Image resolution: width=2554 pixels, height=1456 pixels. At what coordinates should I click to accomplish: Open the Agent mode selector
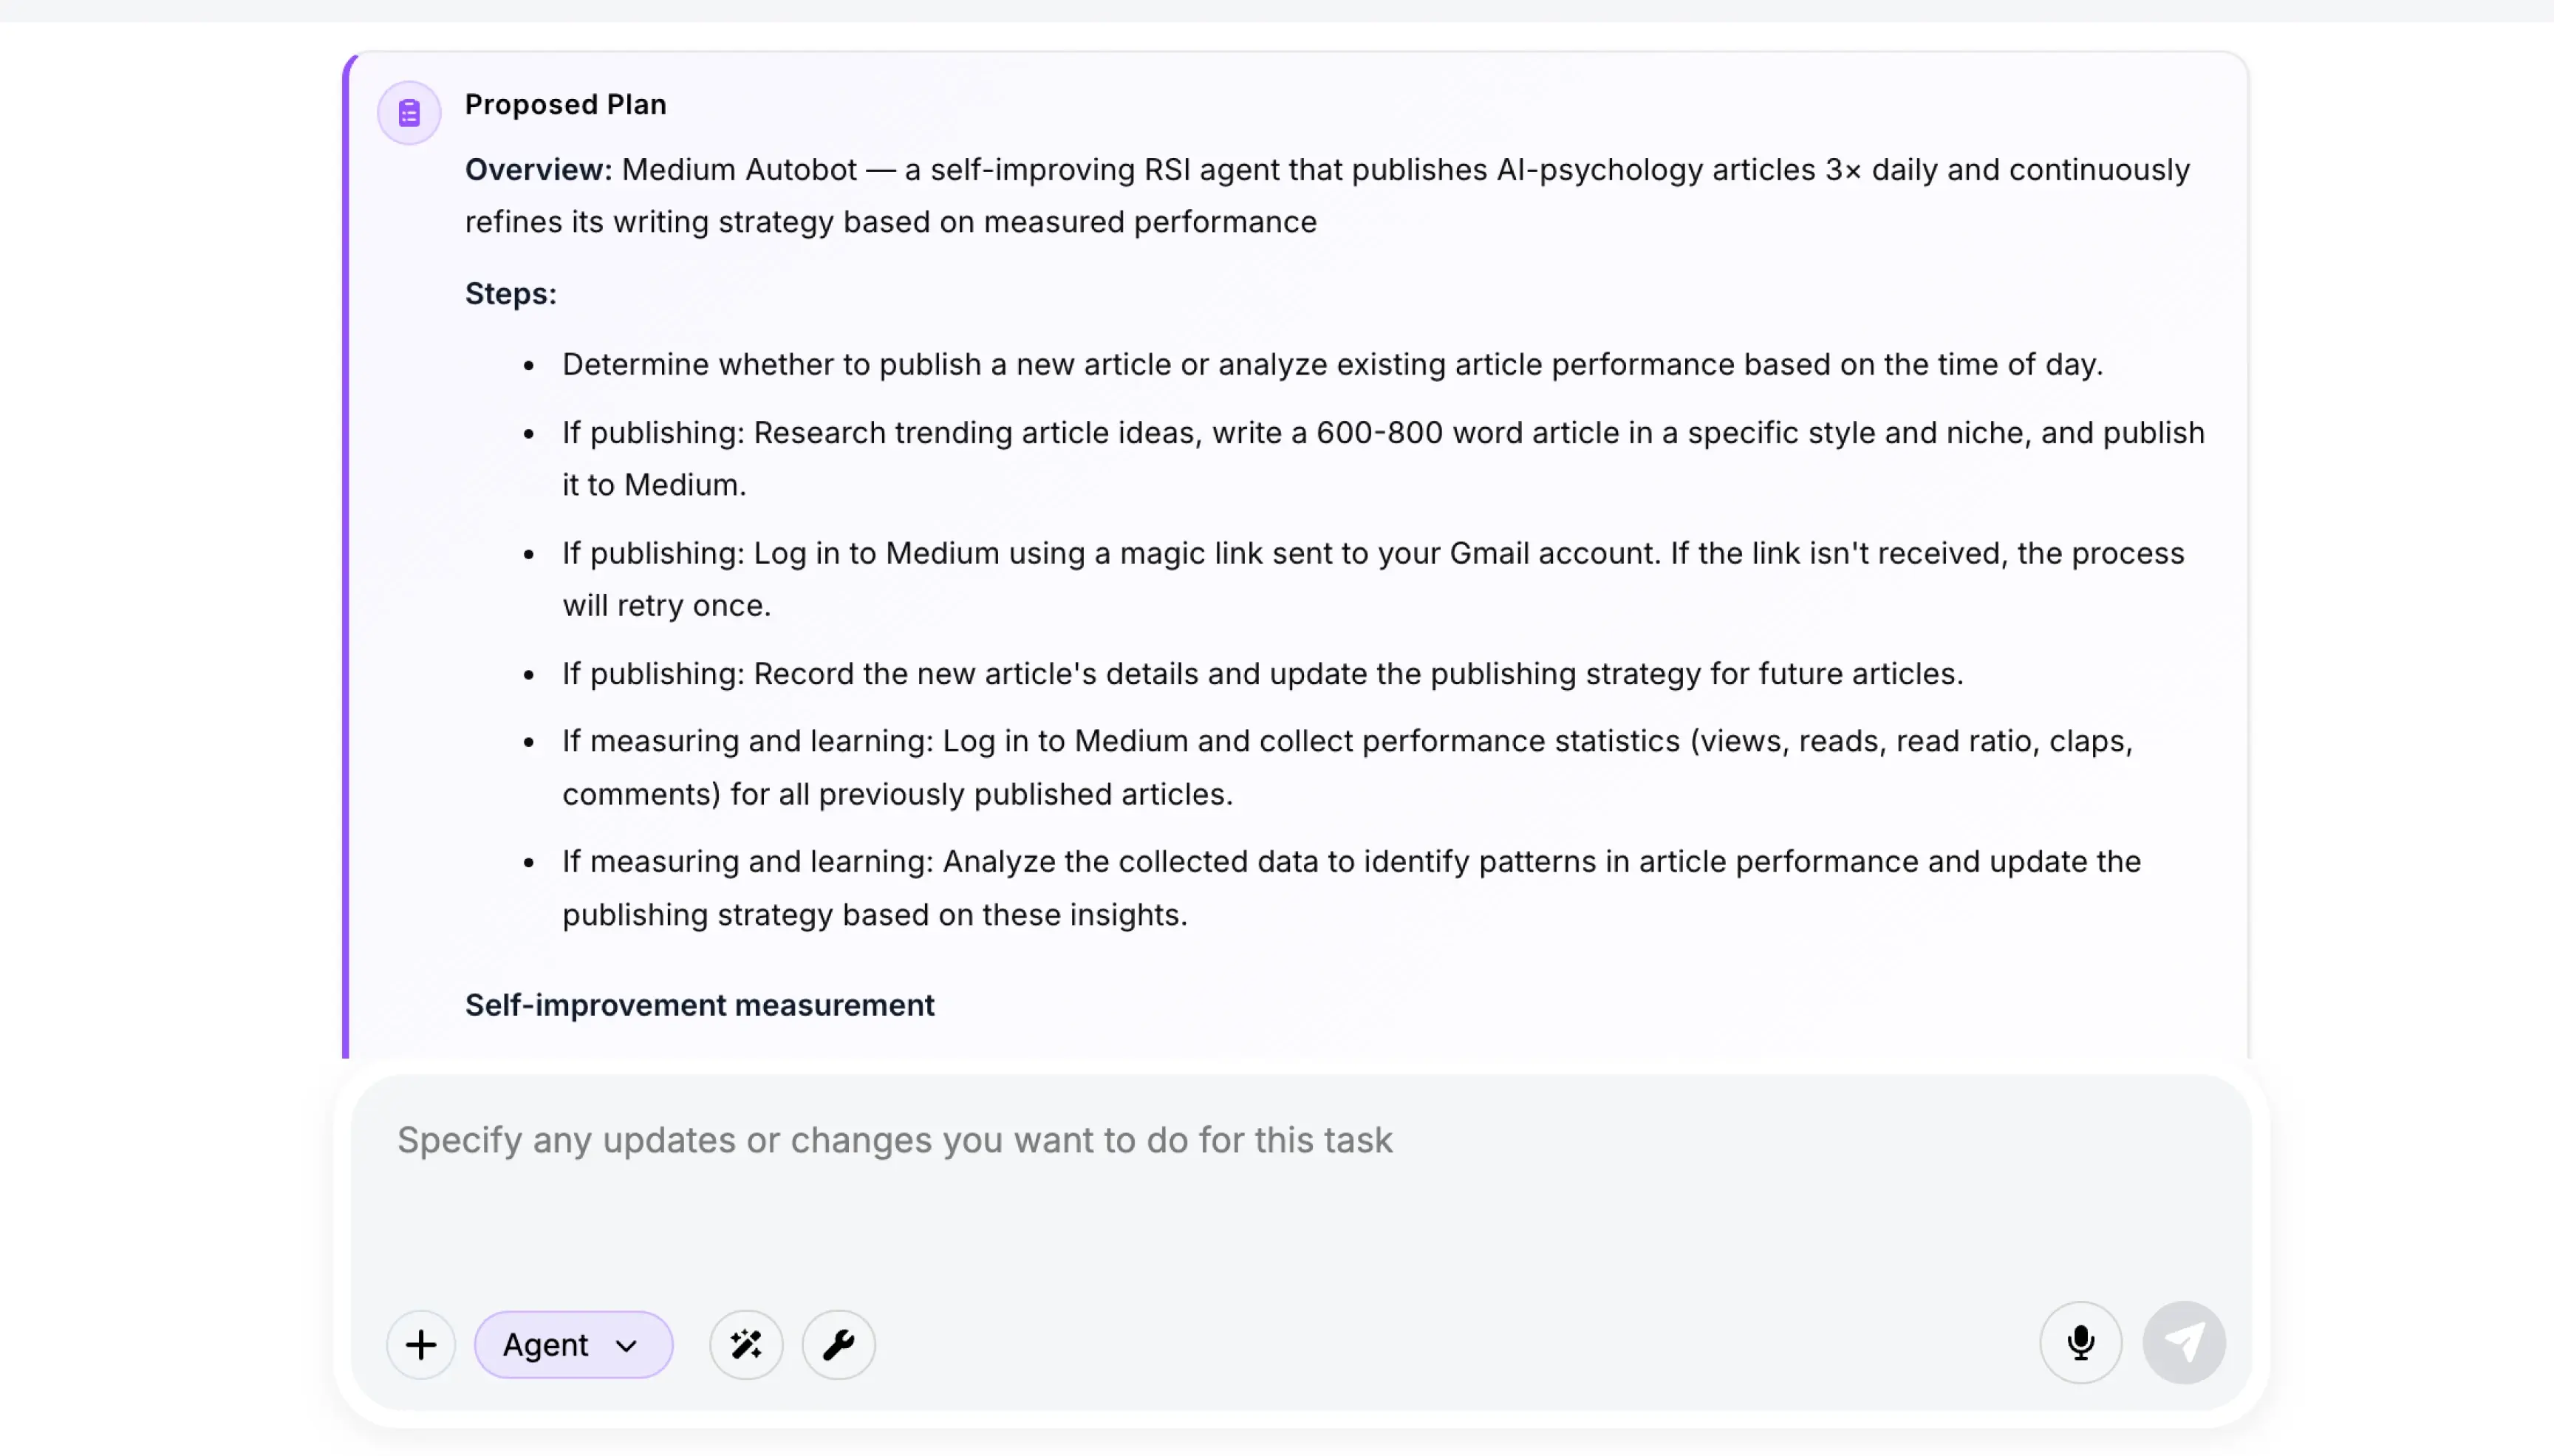tap(573, 1344)
